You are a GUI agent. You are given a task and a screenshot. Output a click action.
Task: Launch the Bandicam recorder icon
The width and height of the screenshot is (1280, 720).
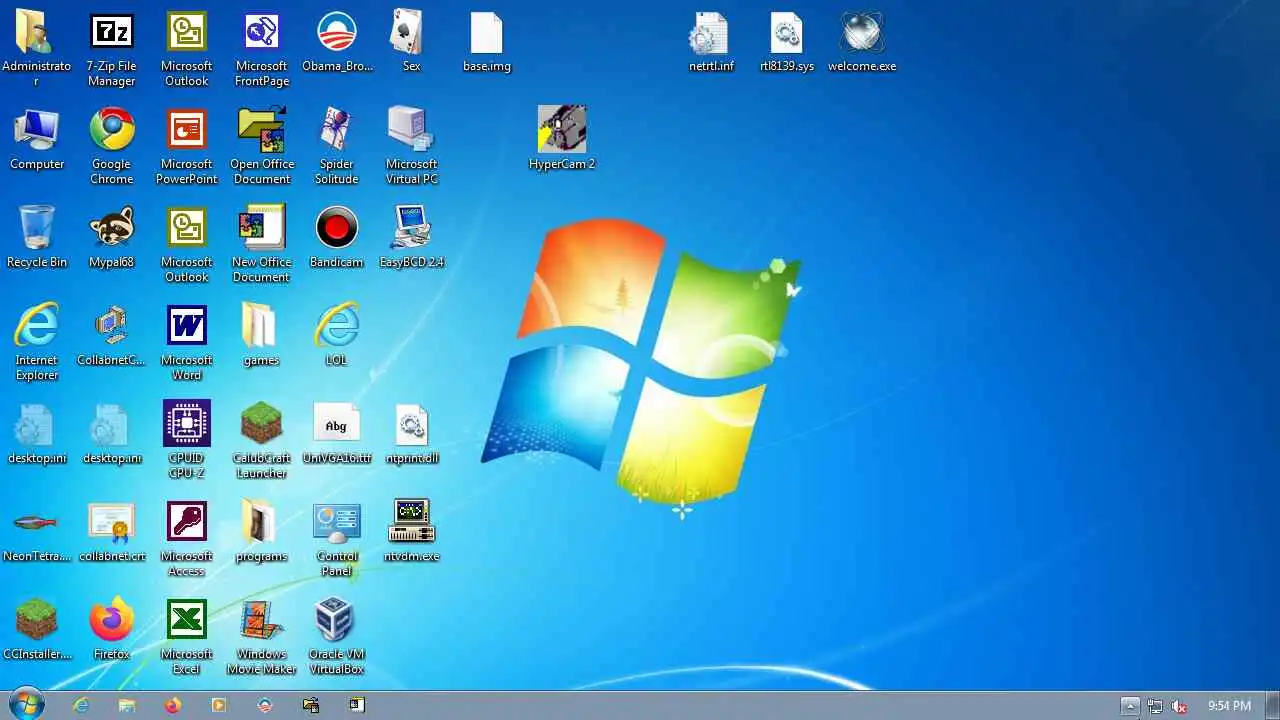pyautogui.click(x=336, y=238)
